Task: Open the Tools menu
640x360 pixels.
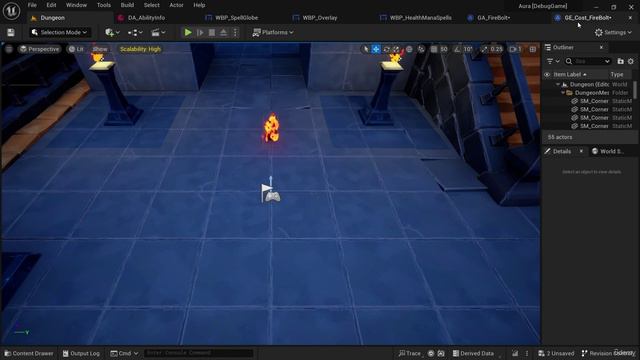Action: click(104, 5)
